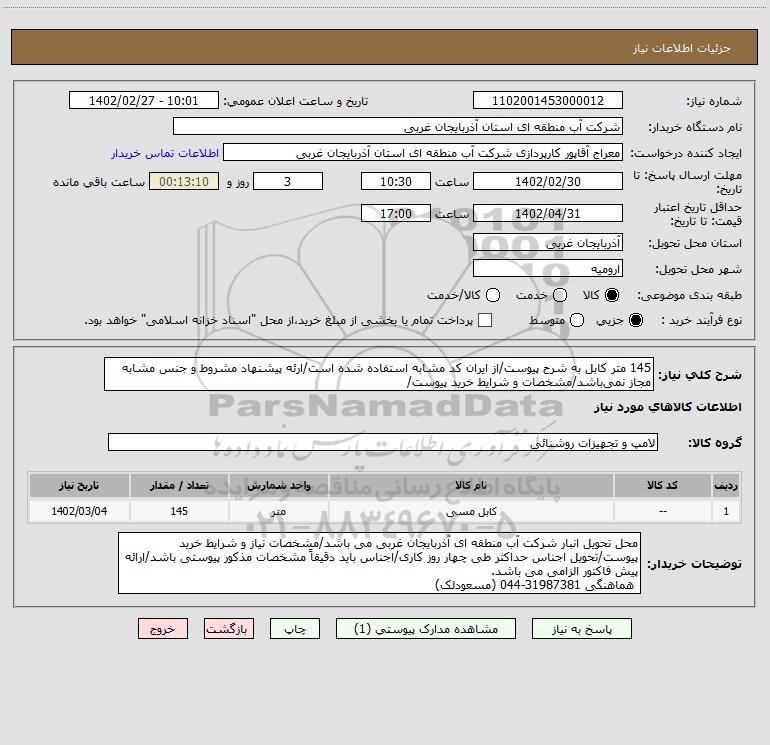
Task: Click the price validity date 1402/04/31
Action: pos(548,214)
